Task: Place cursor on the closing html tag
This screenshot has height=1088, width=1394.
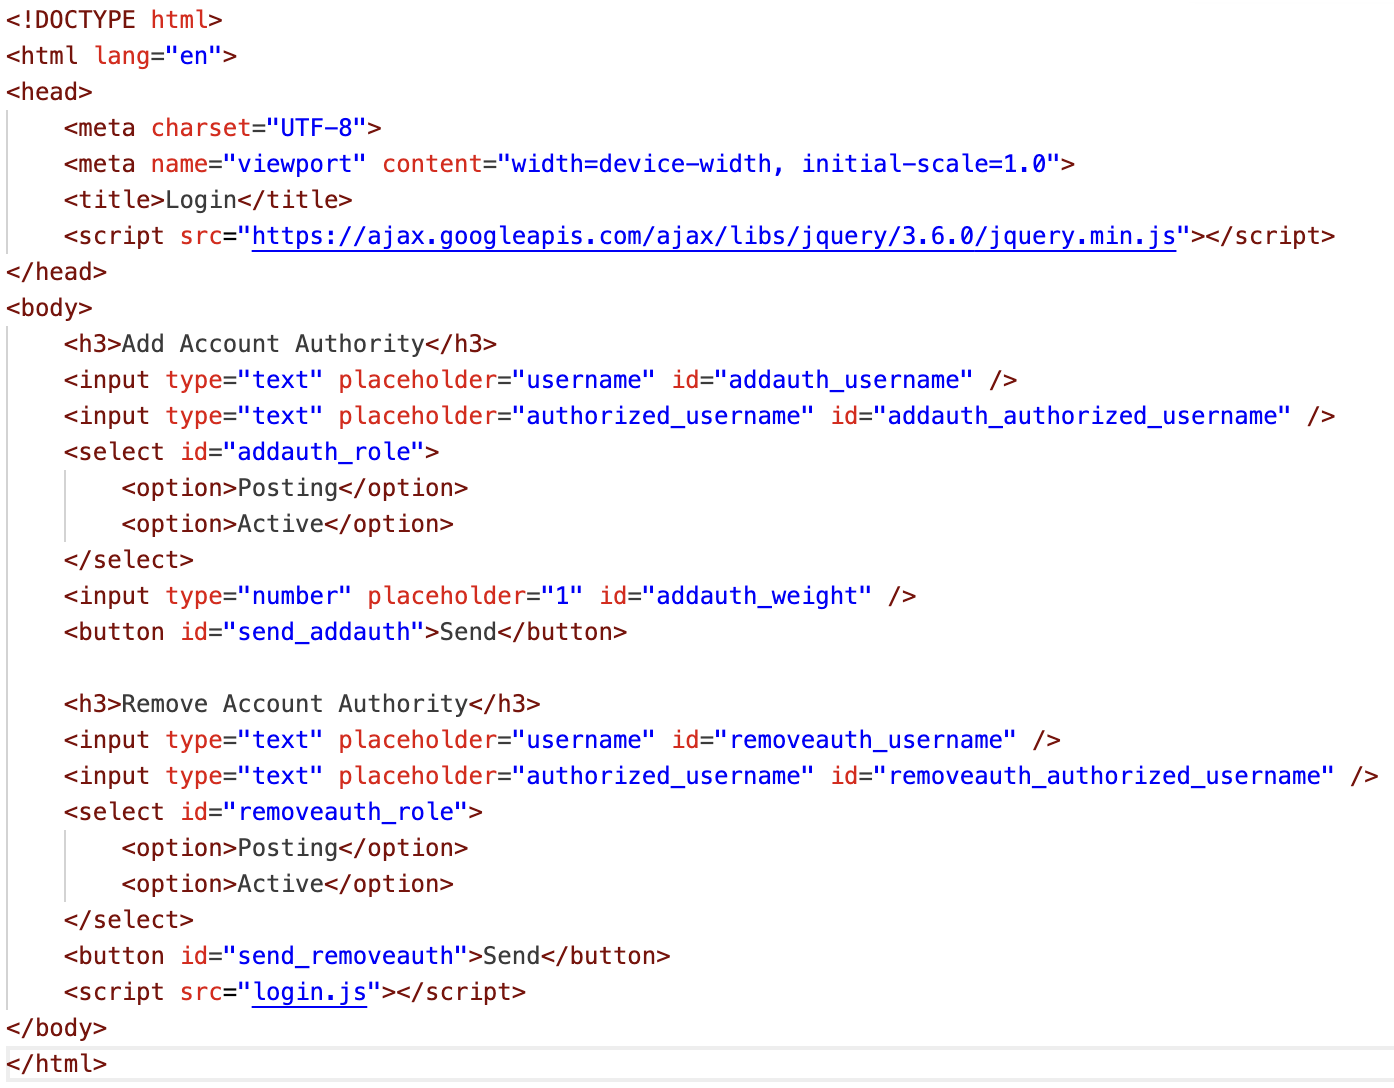Action: point(56,1064)
